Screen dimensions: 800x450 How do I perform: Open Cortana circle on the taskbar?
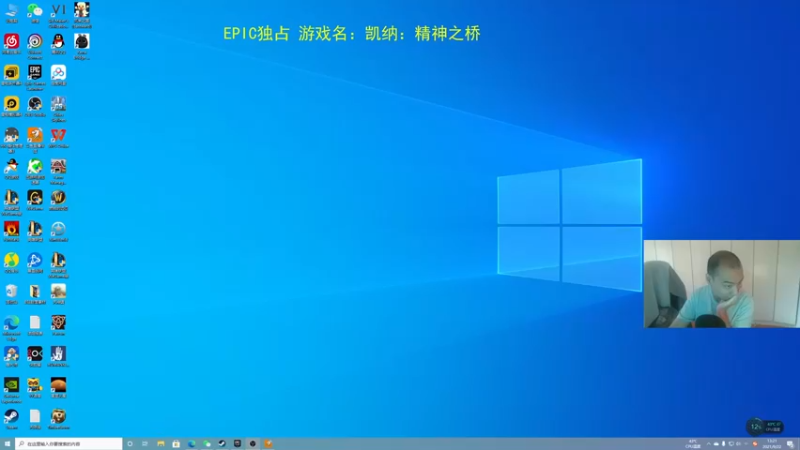[130, 444]
